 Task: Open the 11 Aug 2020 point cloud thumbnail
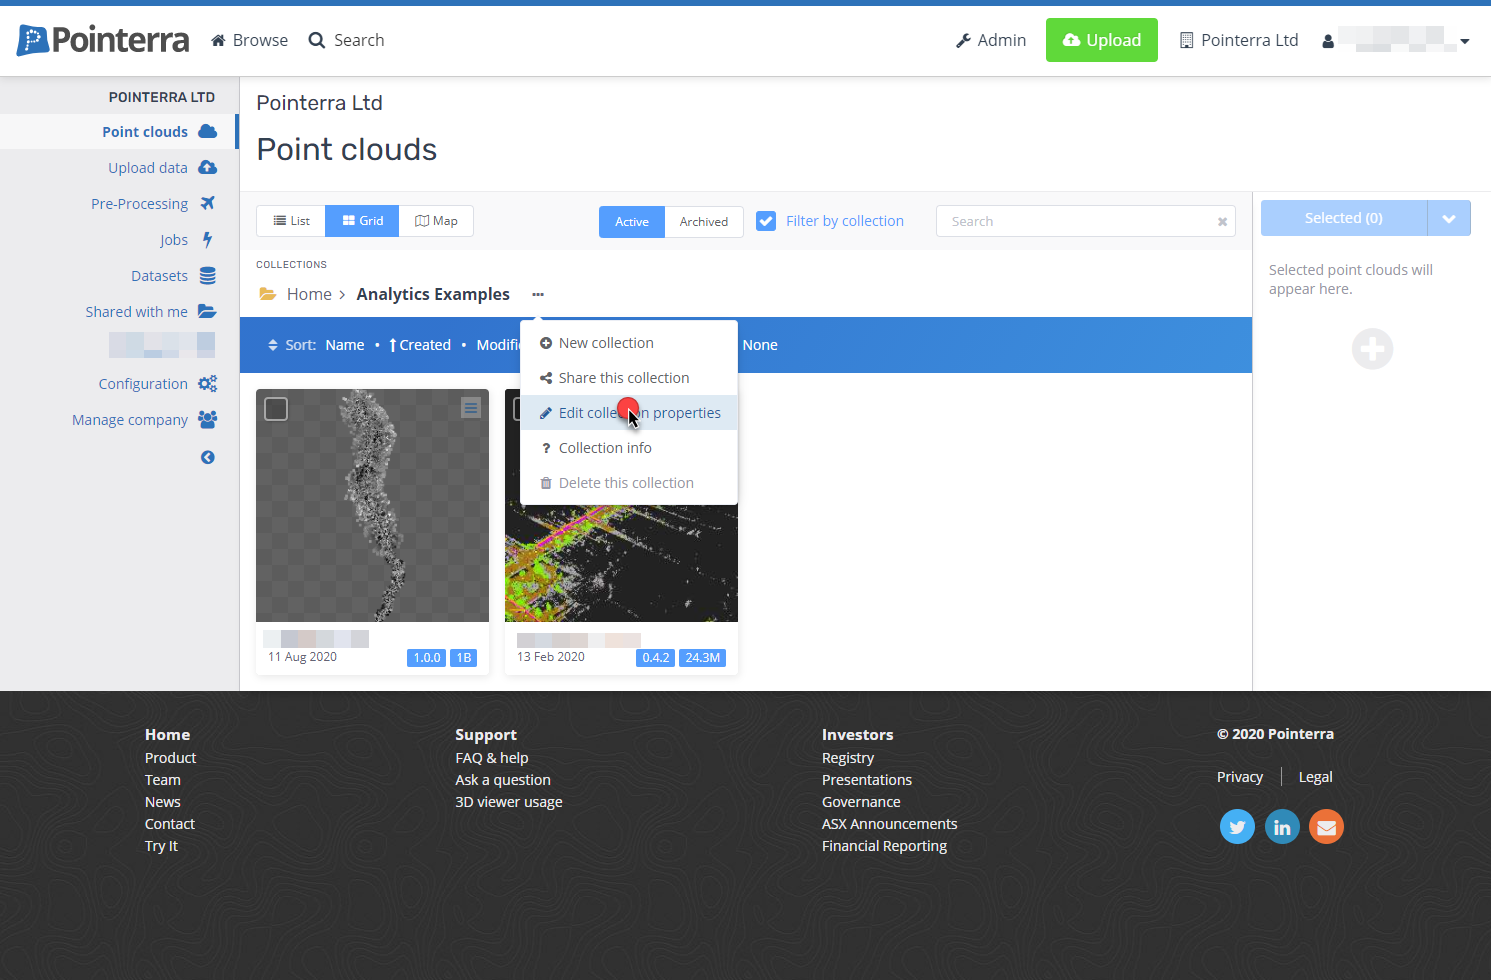[x=372, y=505]
